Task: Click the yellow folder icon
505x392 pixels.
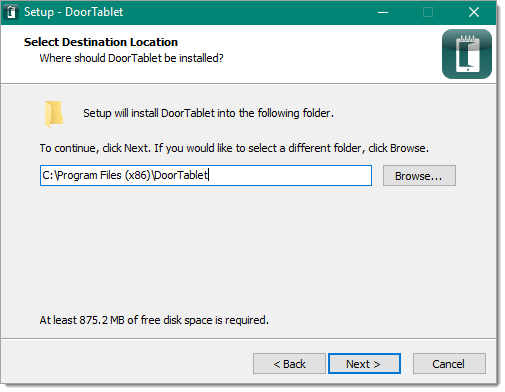Action: 54,114
